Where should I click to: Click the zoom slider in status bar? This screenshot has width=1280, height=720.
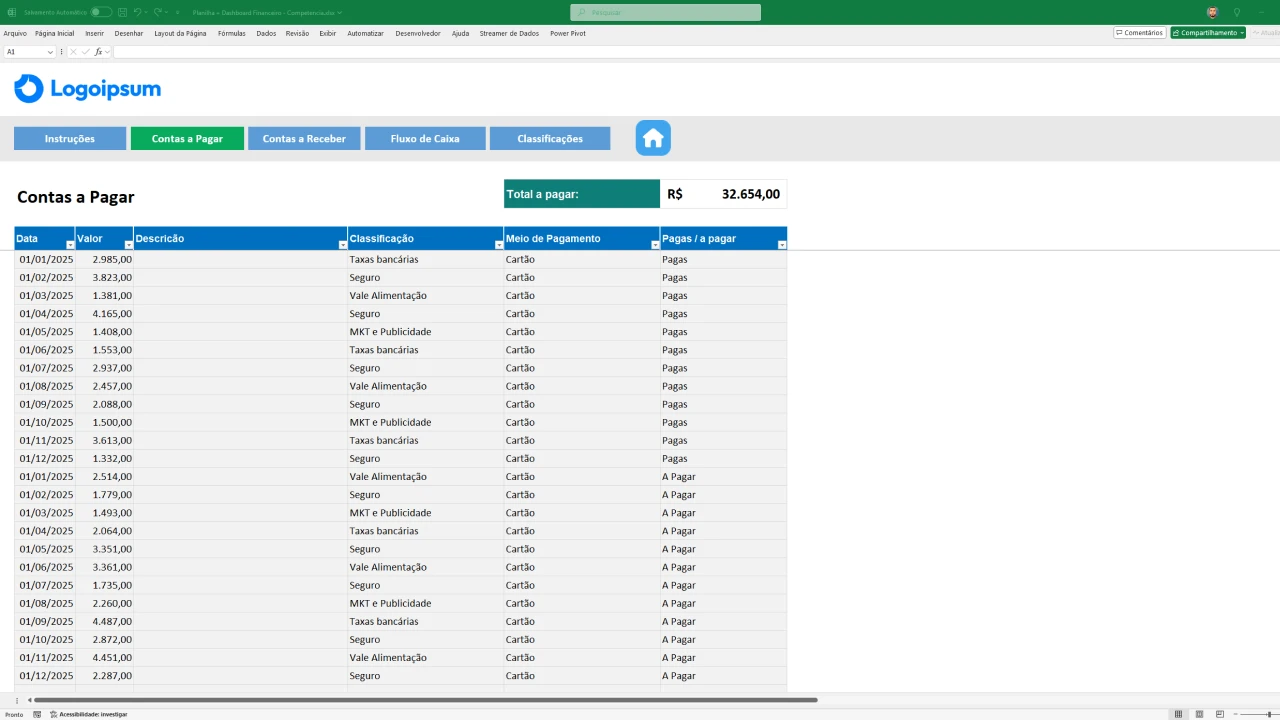[1255, 714]
